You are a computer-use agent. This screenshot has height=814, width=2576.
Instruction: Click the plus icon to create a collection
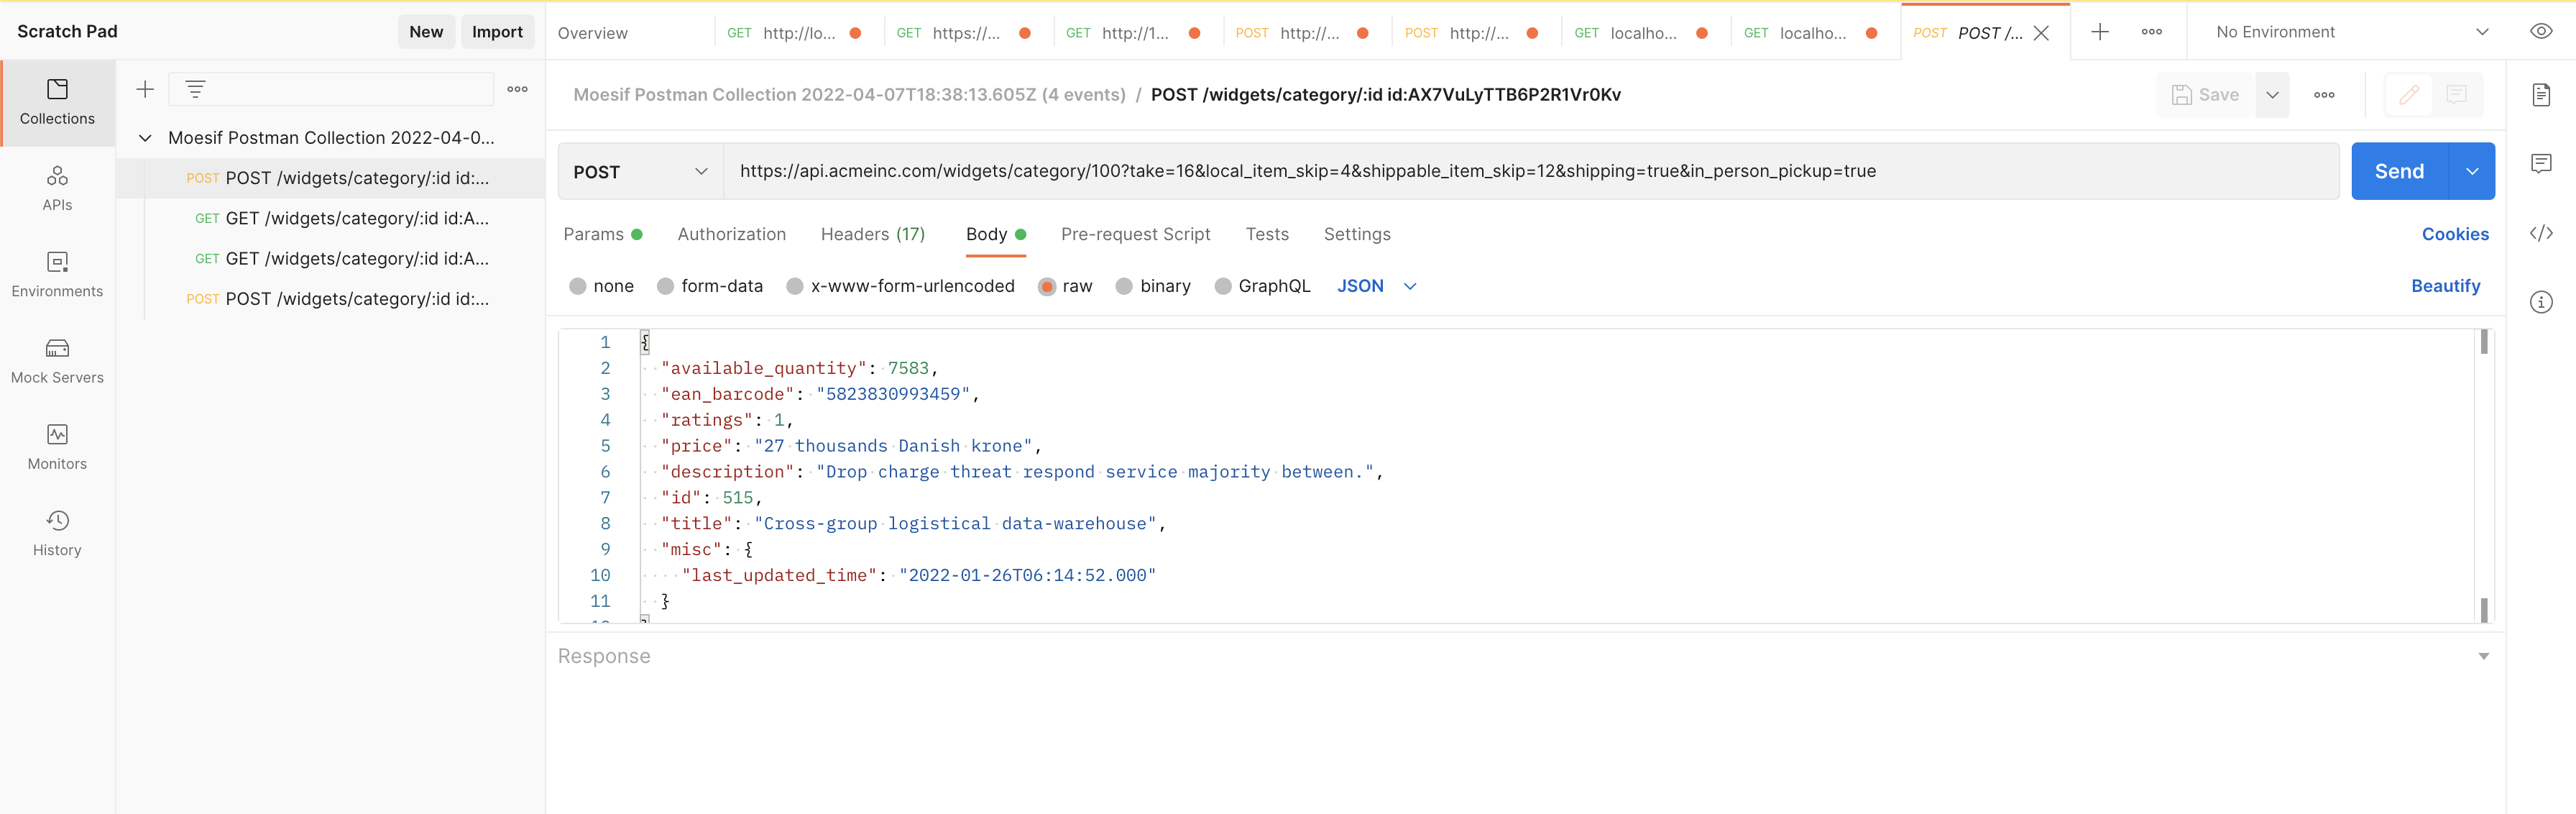(x=145, y=89)
